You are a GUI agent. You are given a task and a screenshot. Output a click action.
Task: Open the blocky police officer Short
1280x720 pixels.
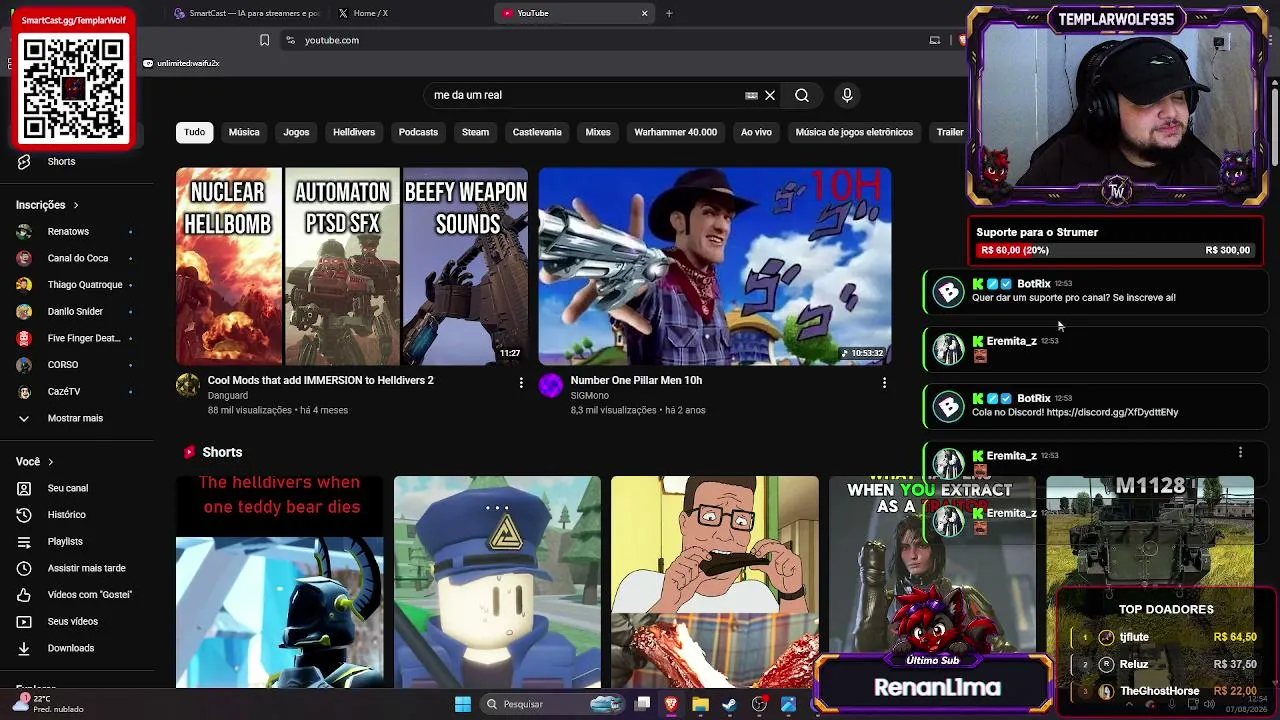(497, 582)
